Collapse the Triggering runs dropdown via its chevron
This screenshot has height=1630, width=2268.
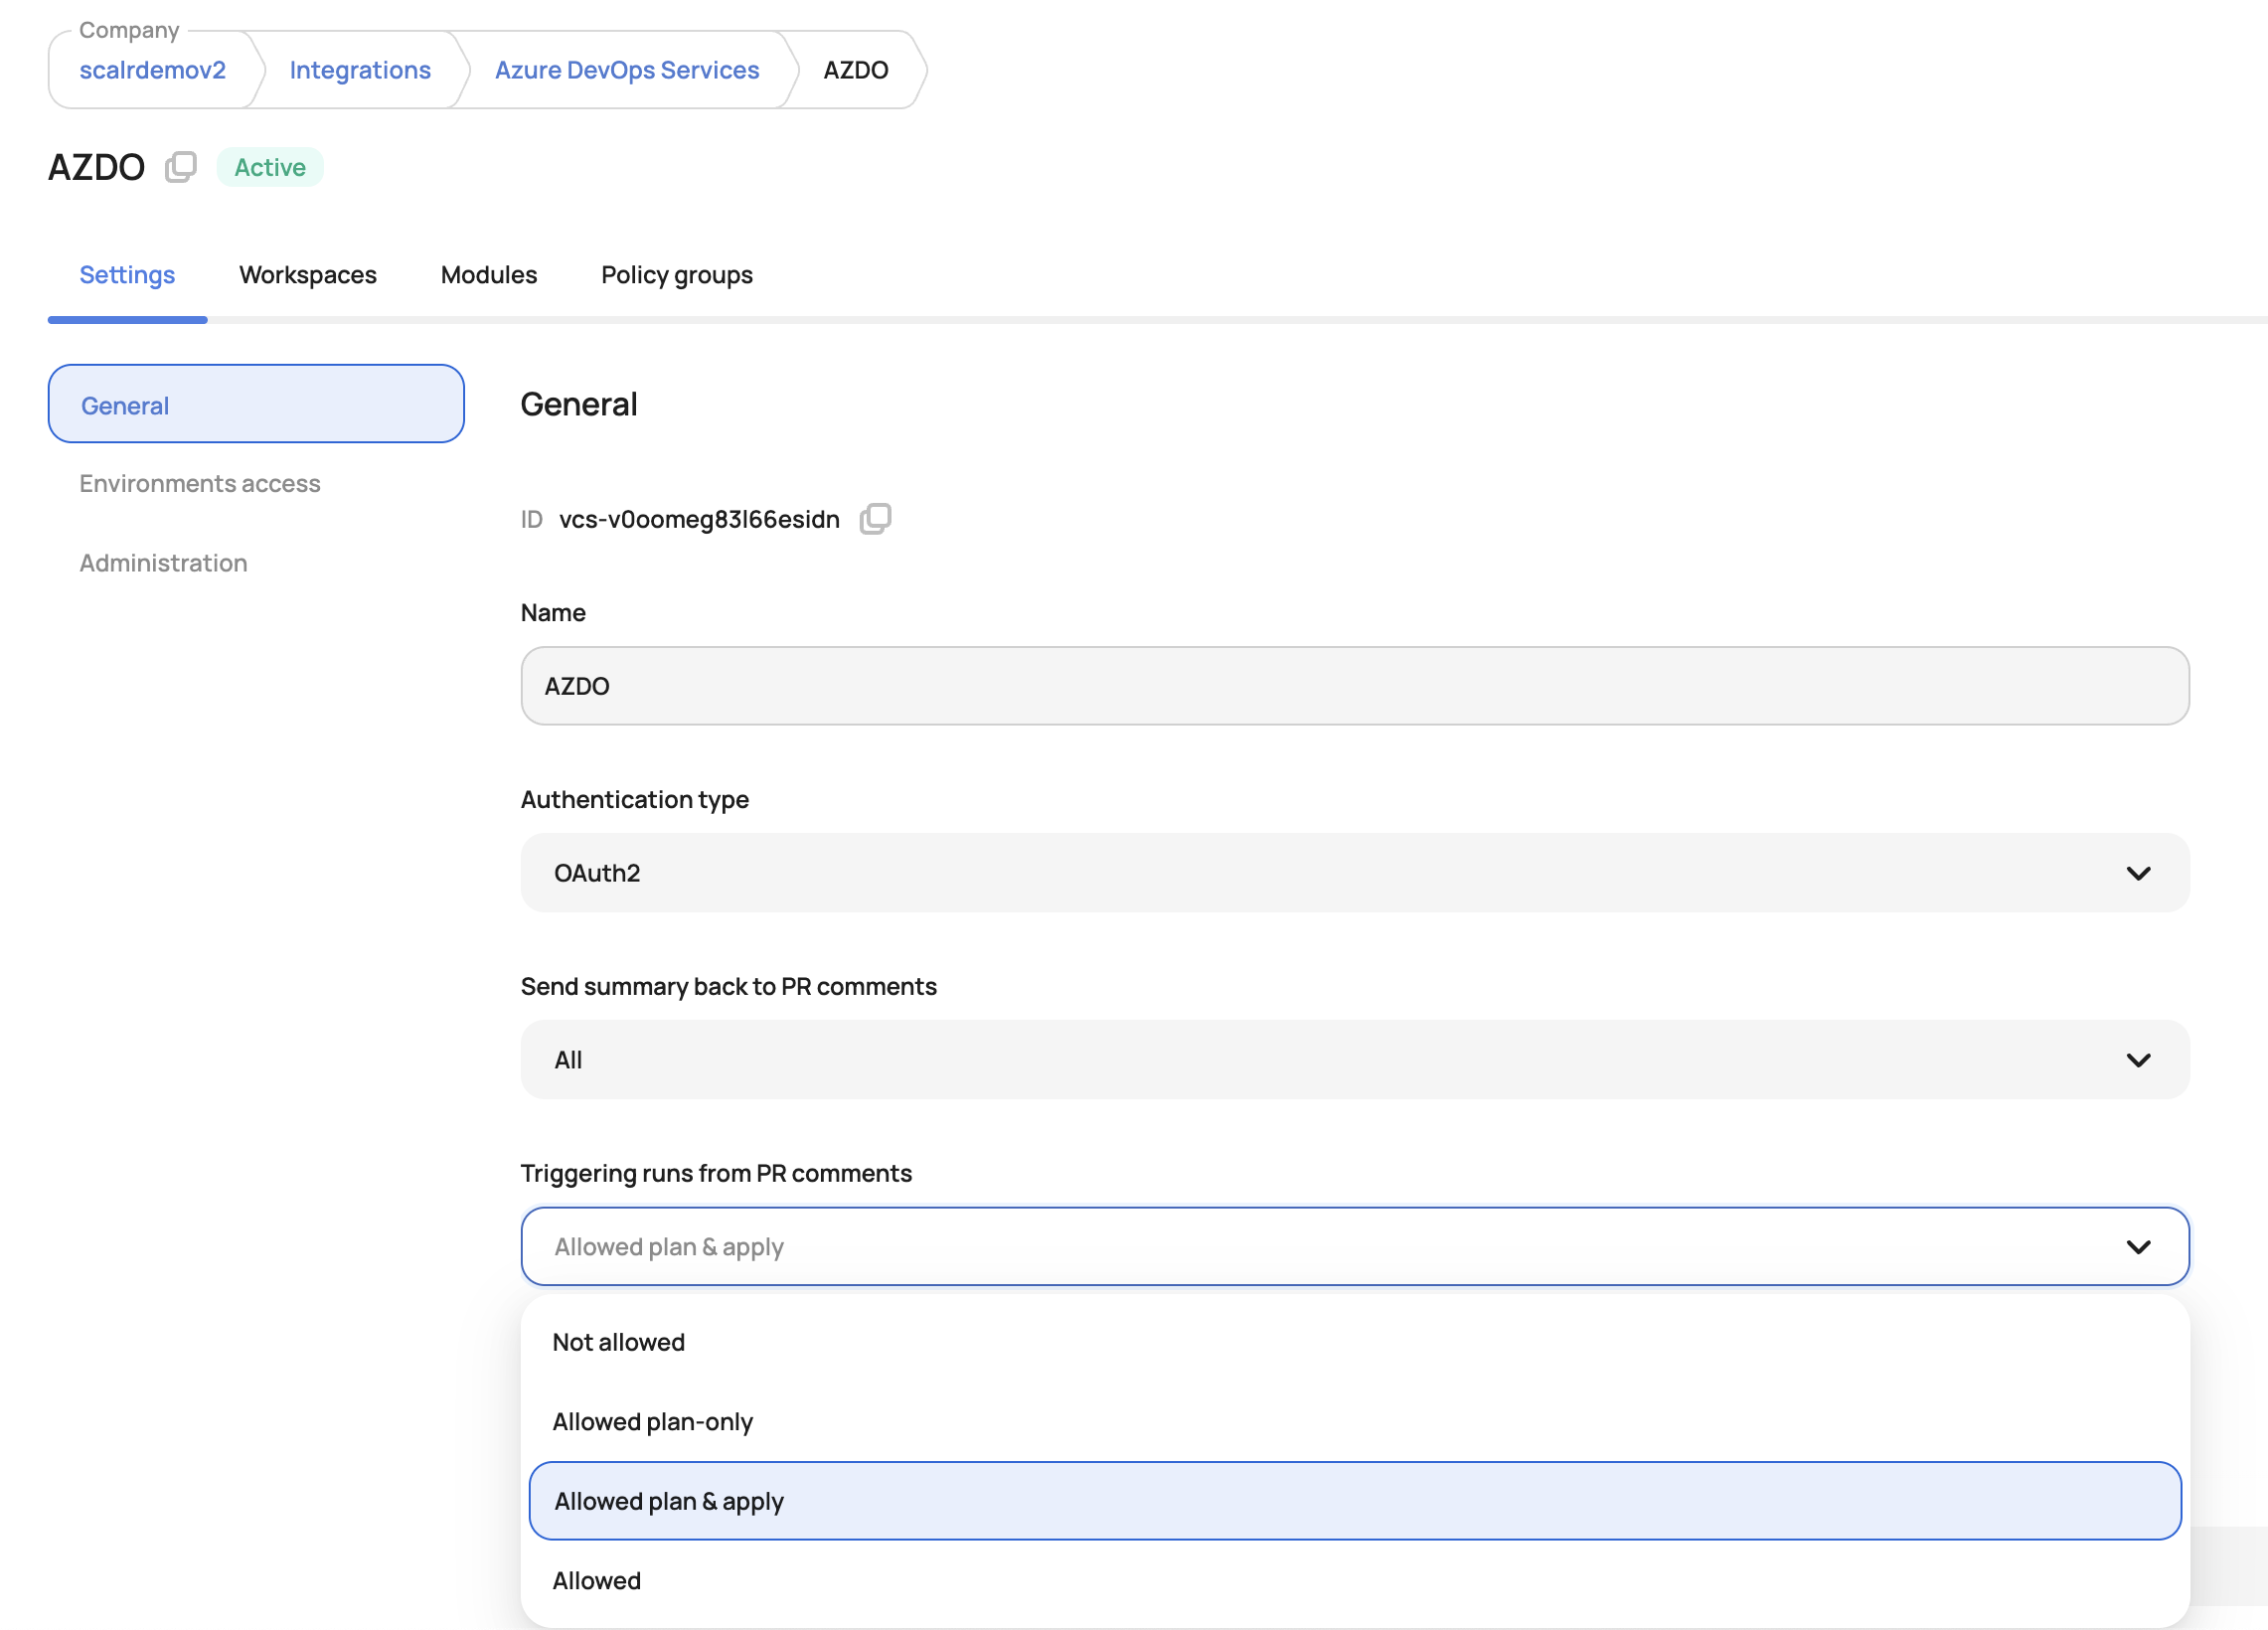point(2137,1247)
